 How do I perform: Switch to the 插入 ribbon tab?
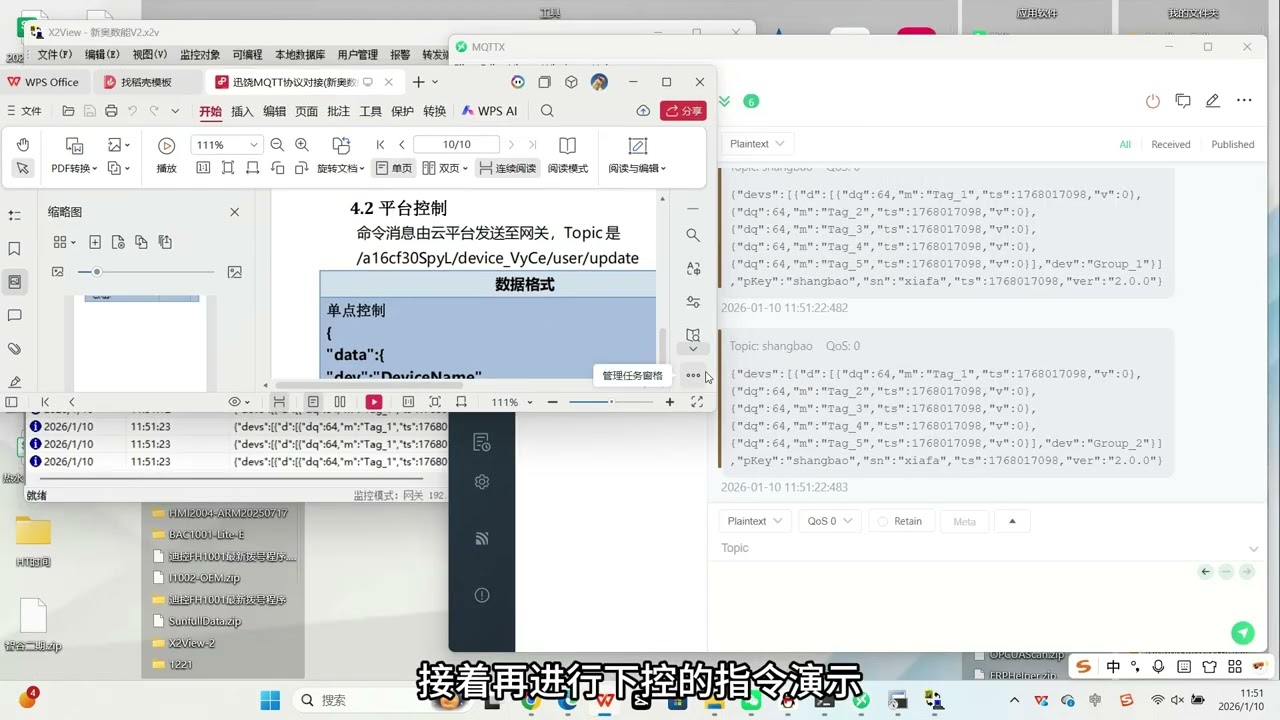[242, 111]
